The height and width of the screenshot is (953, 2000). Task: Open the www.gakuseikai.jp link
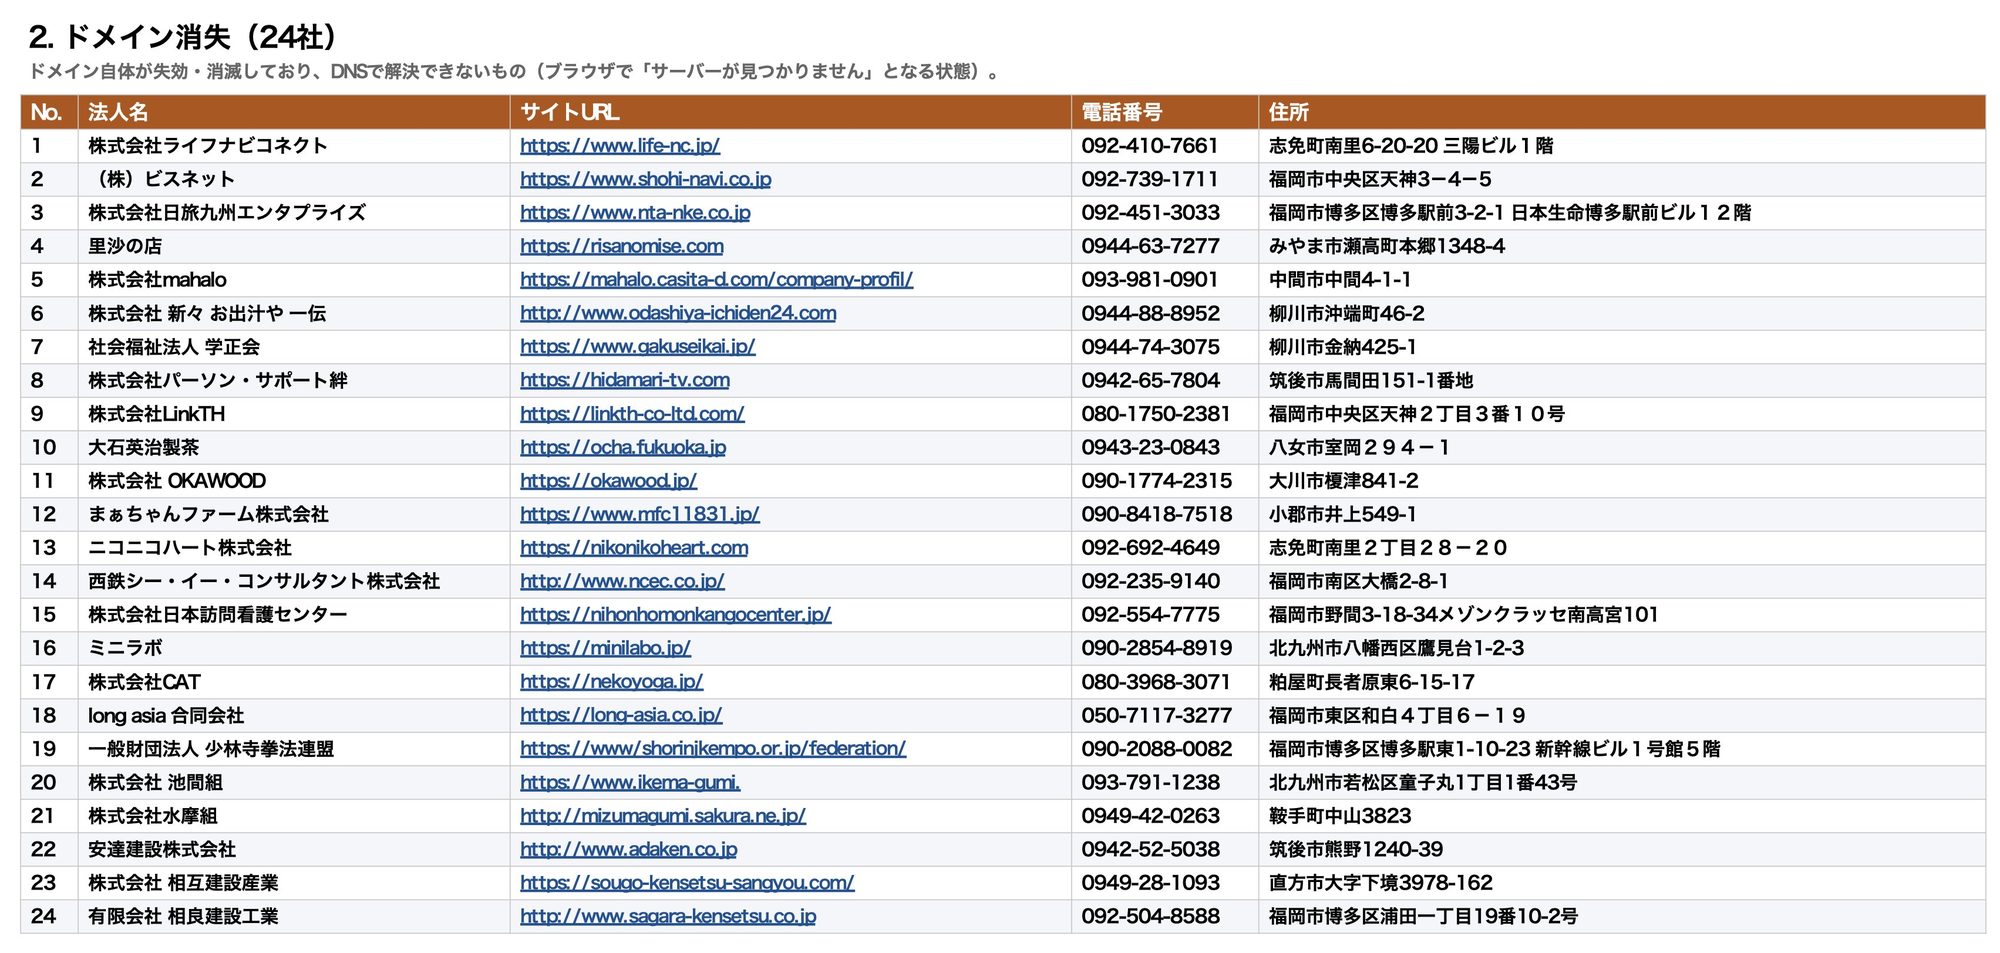point(637,347)
